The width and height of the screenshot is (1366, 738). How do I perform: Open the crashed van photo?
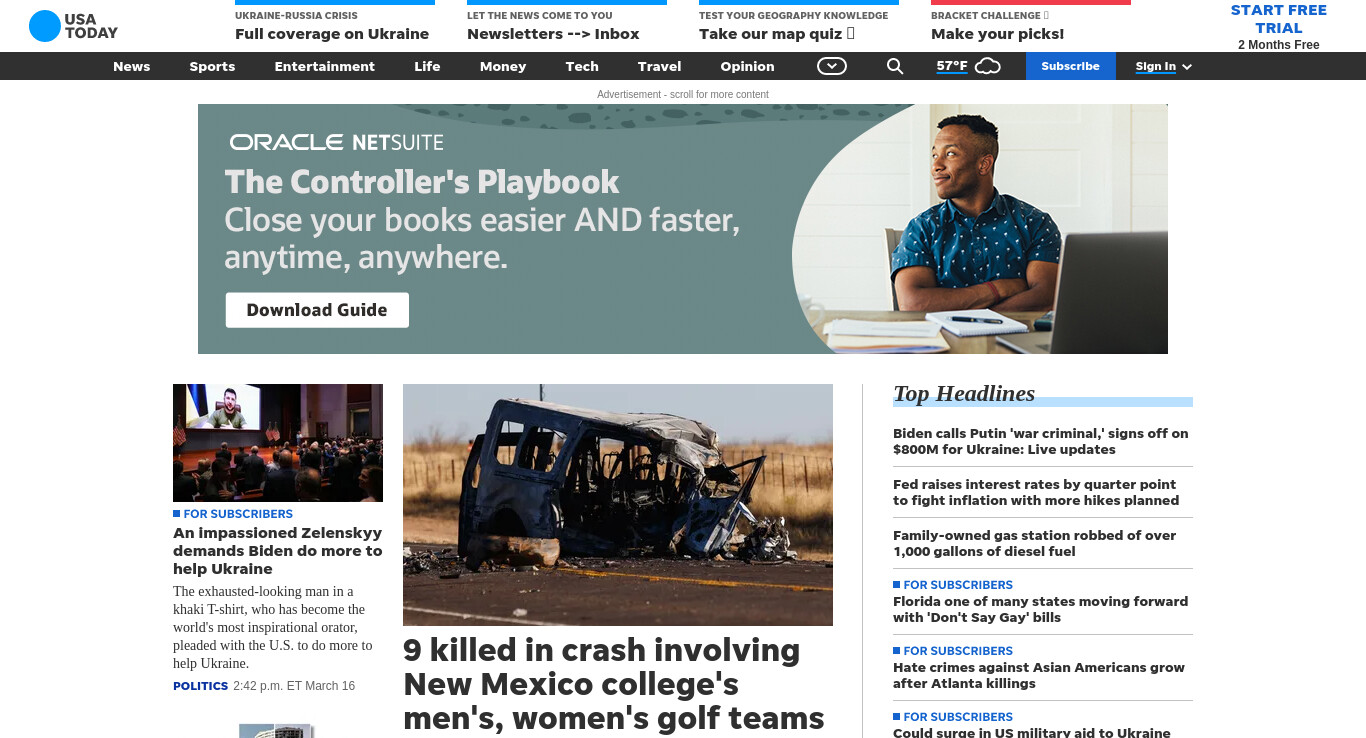[618, 505]
